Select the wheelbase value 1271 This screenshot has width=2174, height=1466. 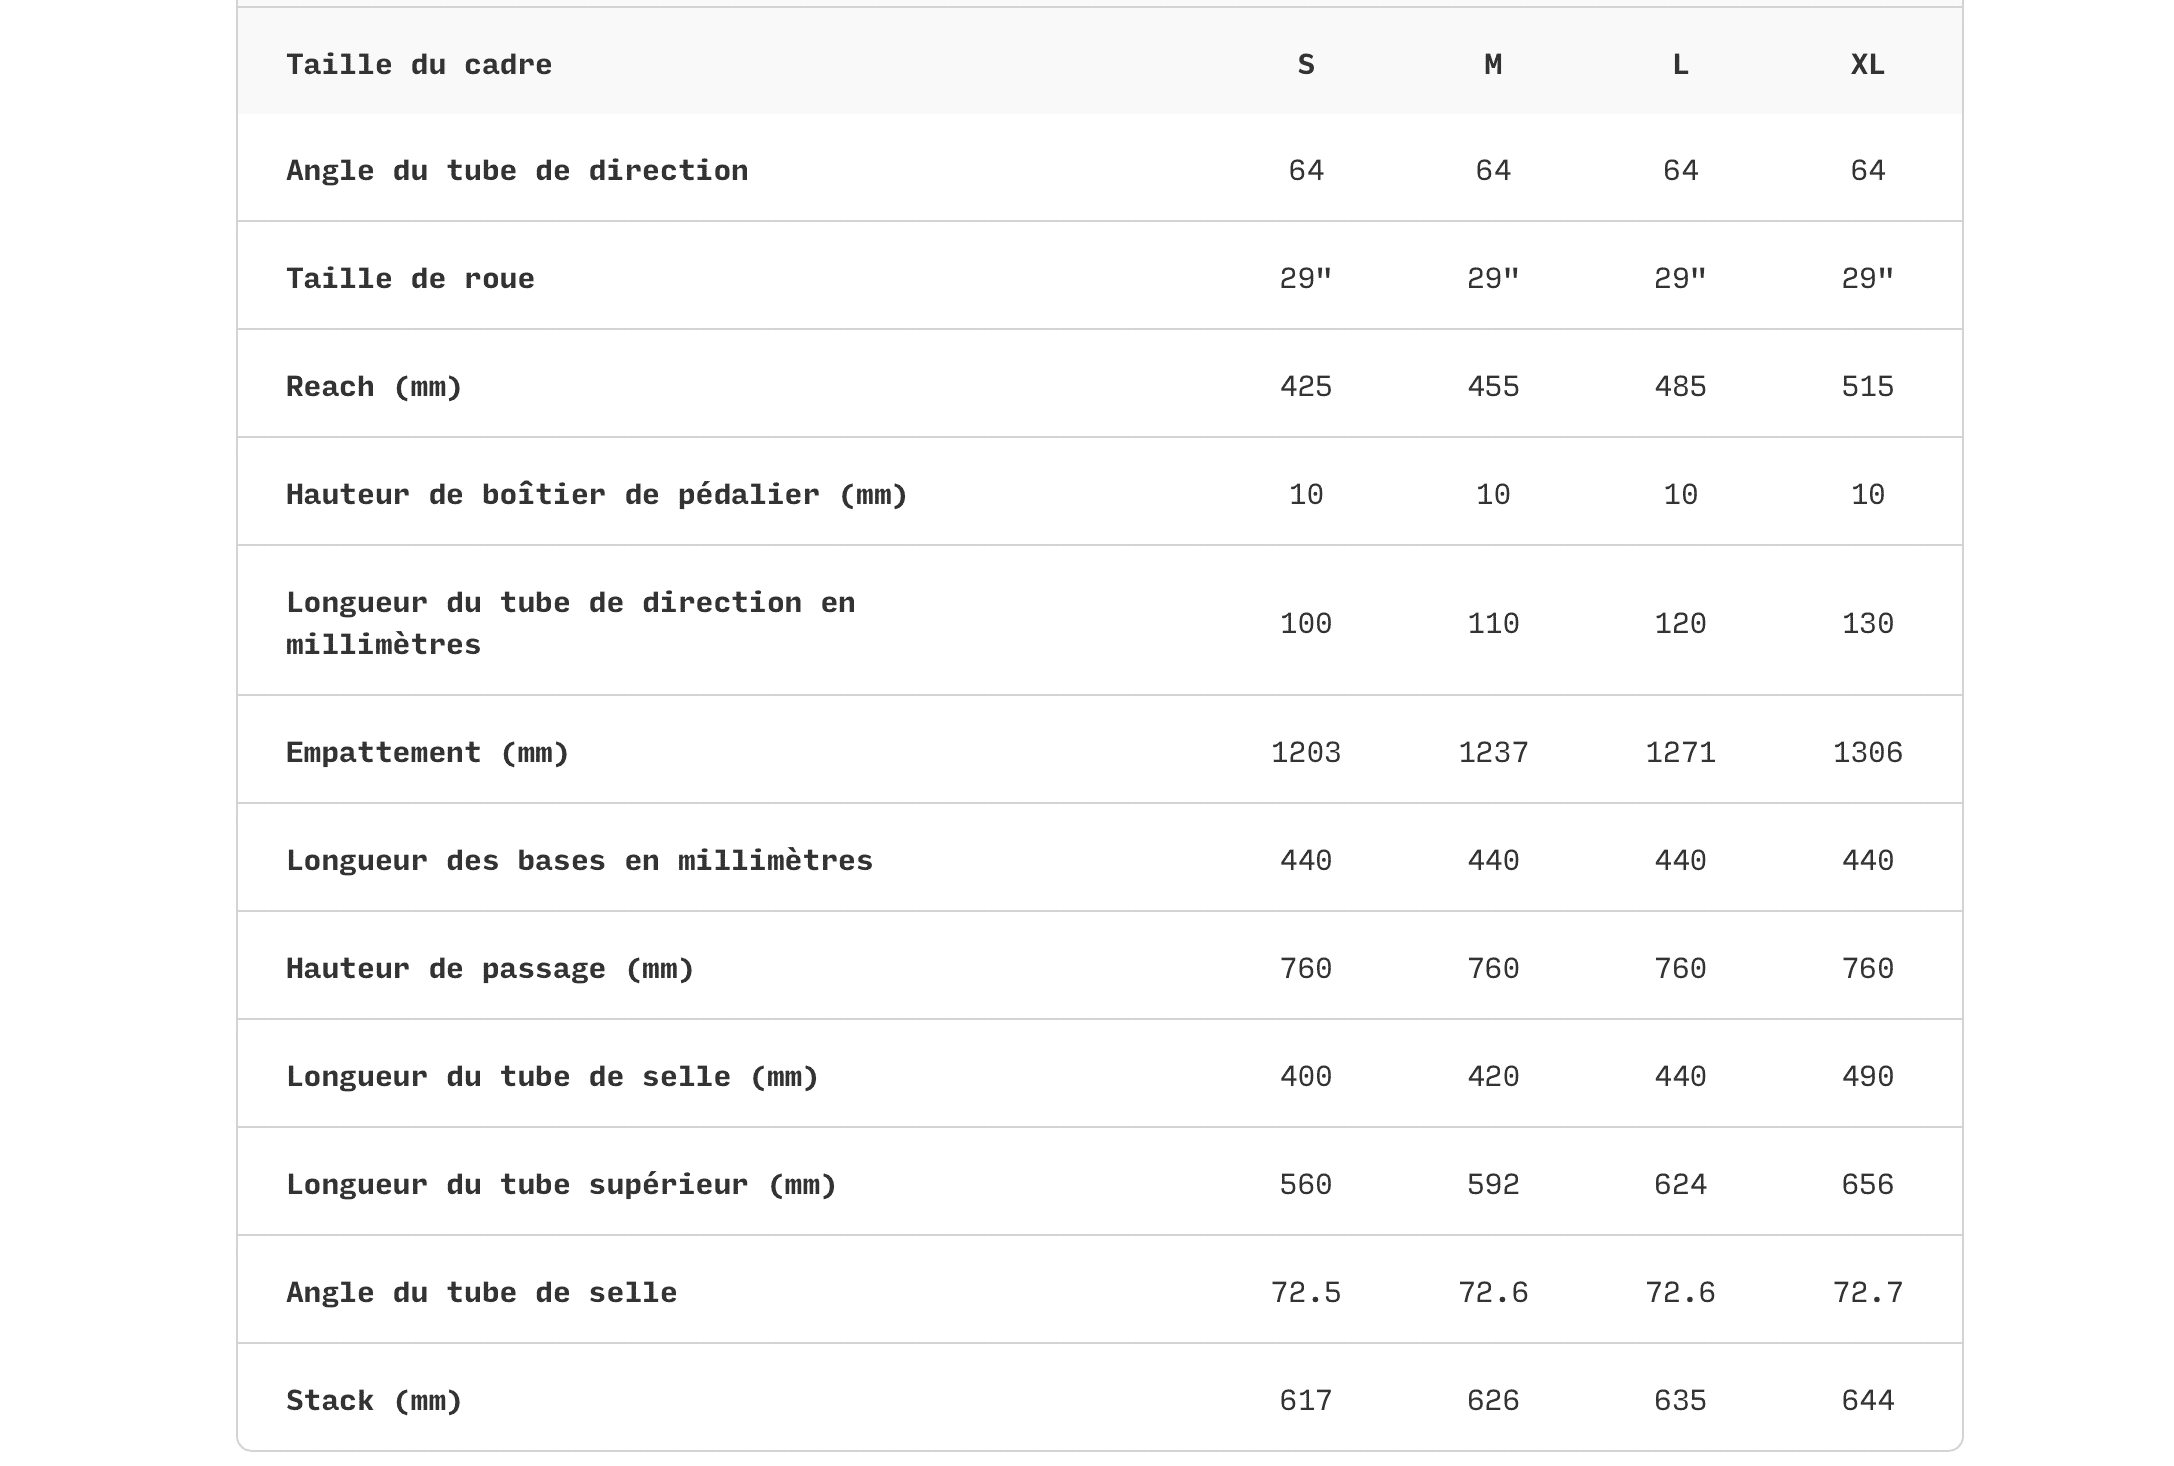click(1680, 753)
